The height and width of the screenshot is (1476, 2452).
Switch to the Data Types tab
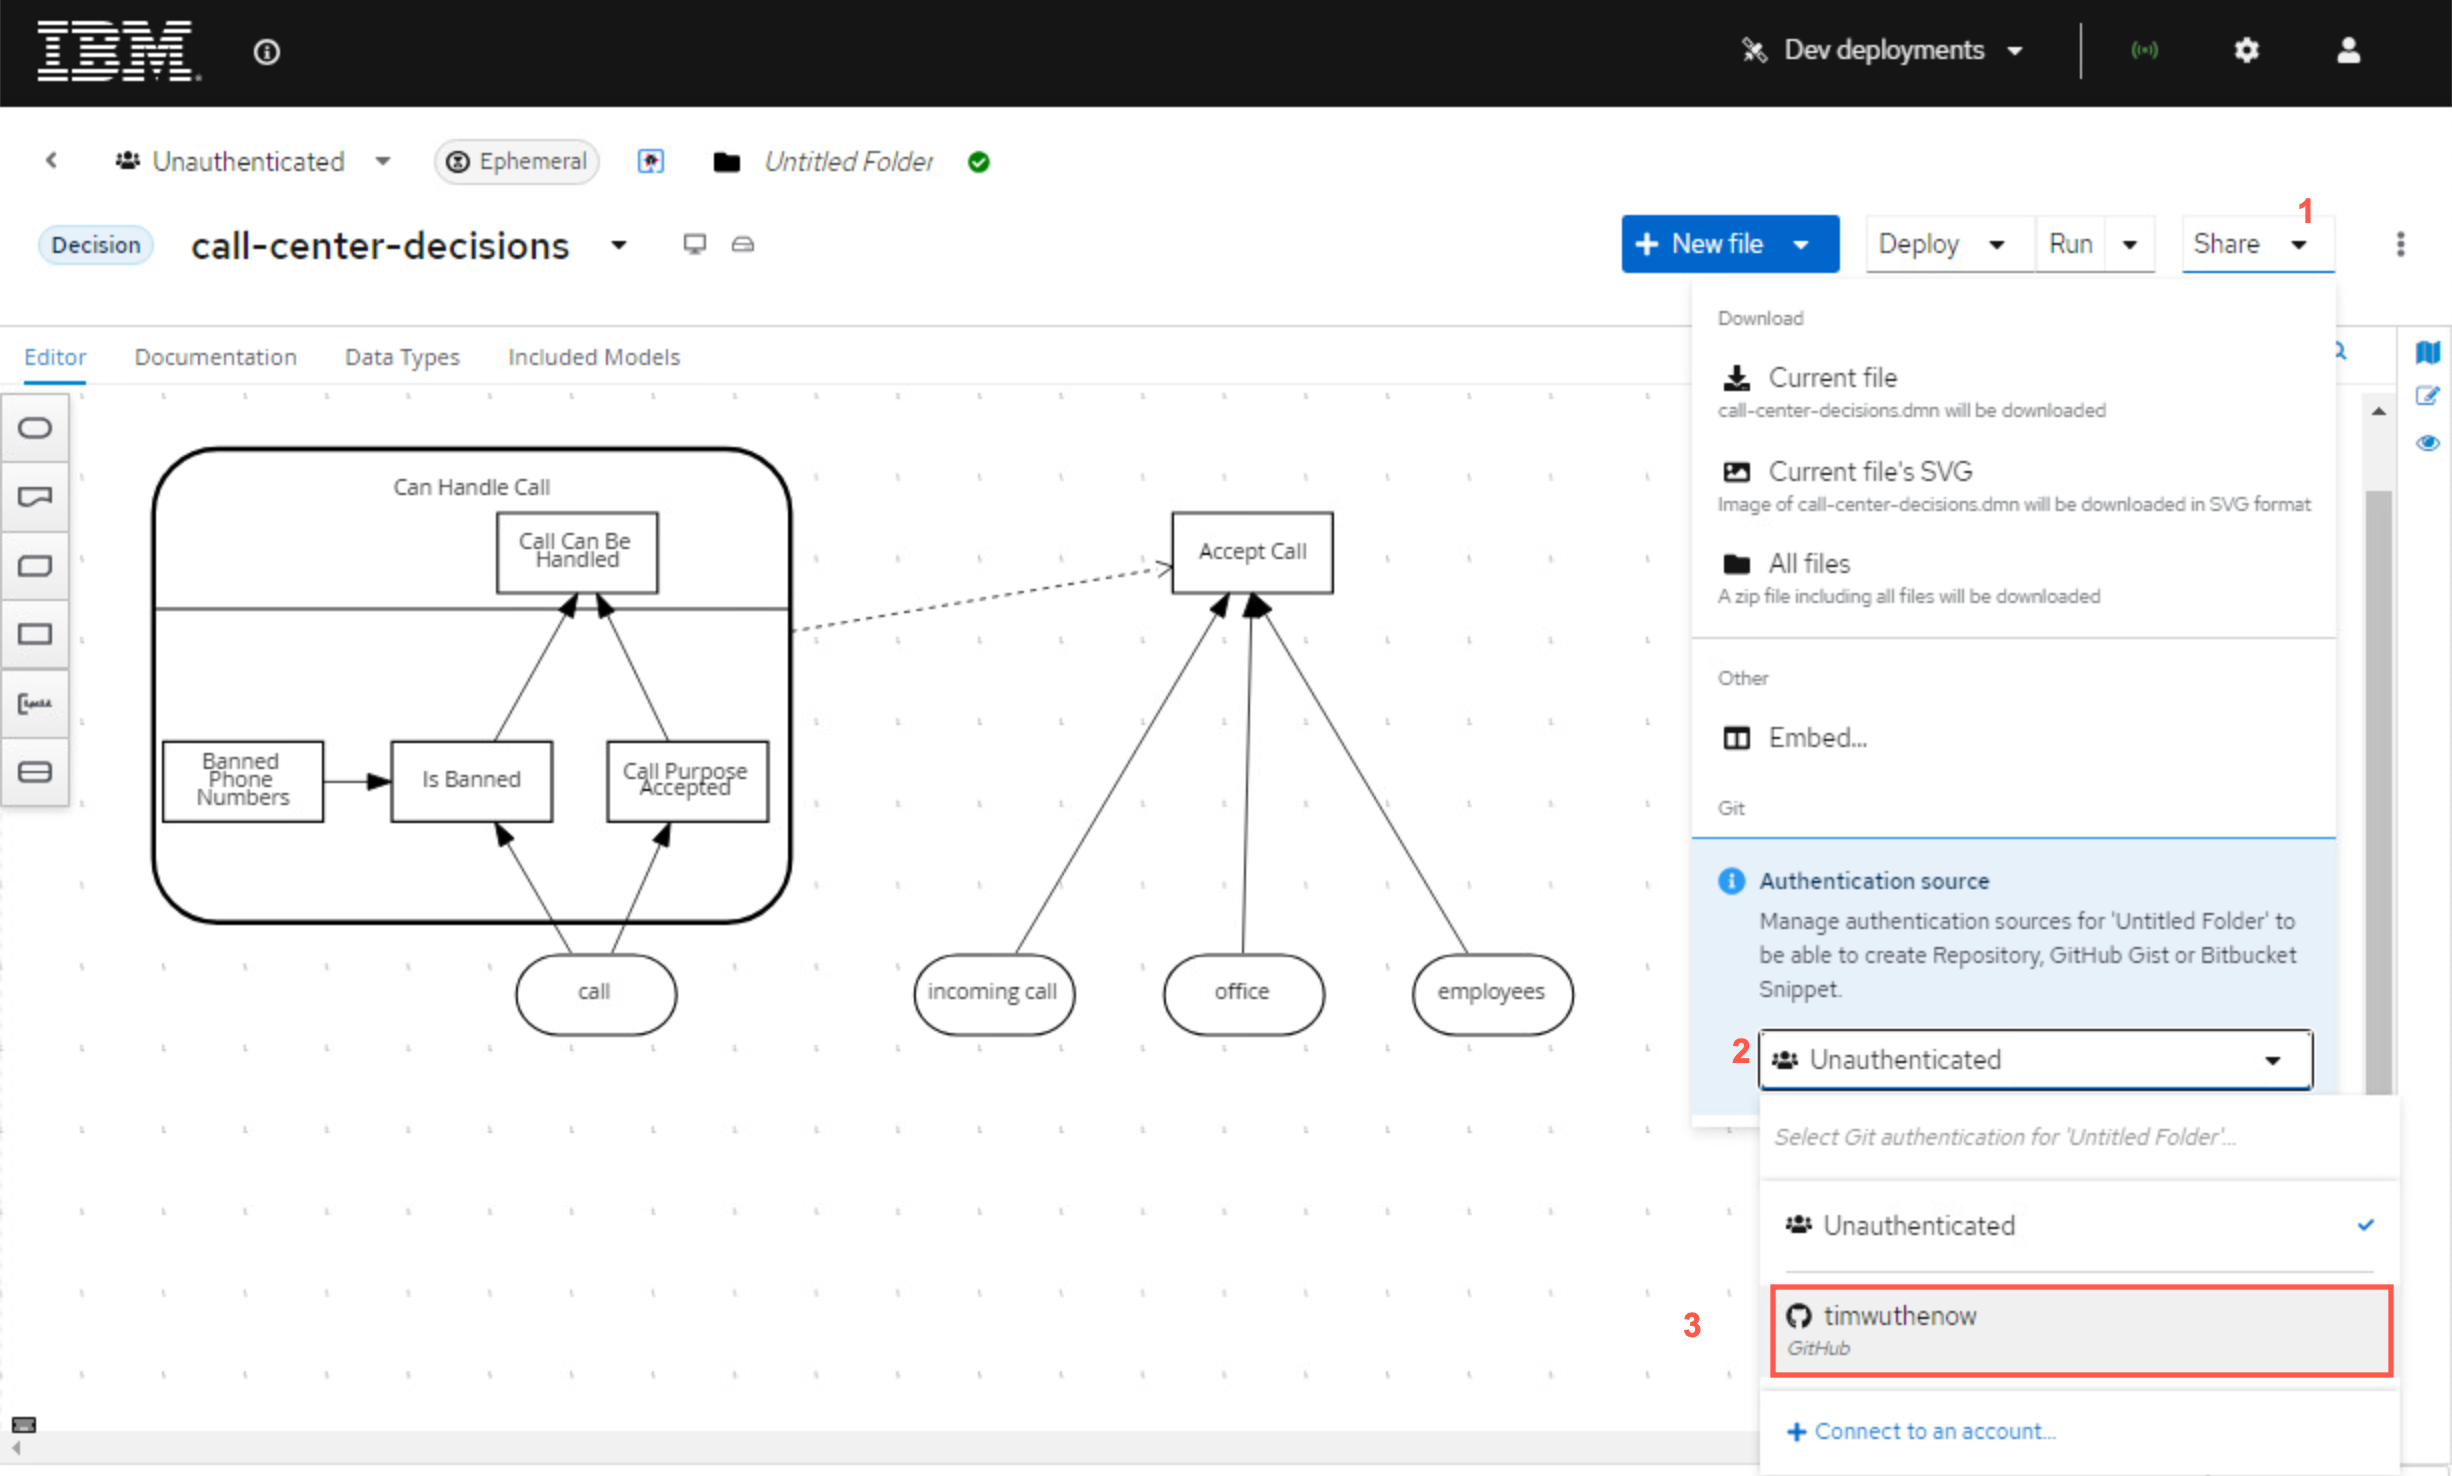[x=402, y=357]
